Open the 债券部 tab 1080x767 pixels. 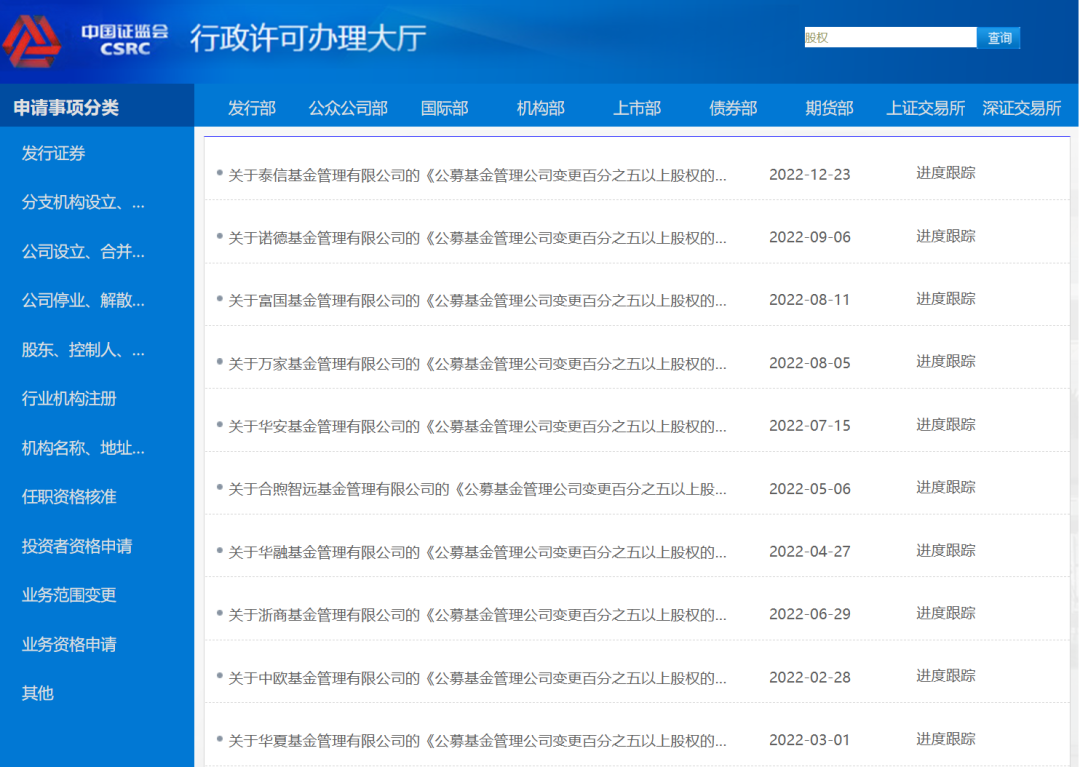(733, 108)
